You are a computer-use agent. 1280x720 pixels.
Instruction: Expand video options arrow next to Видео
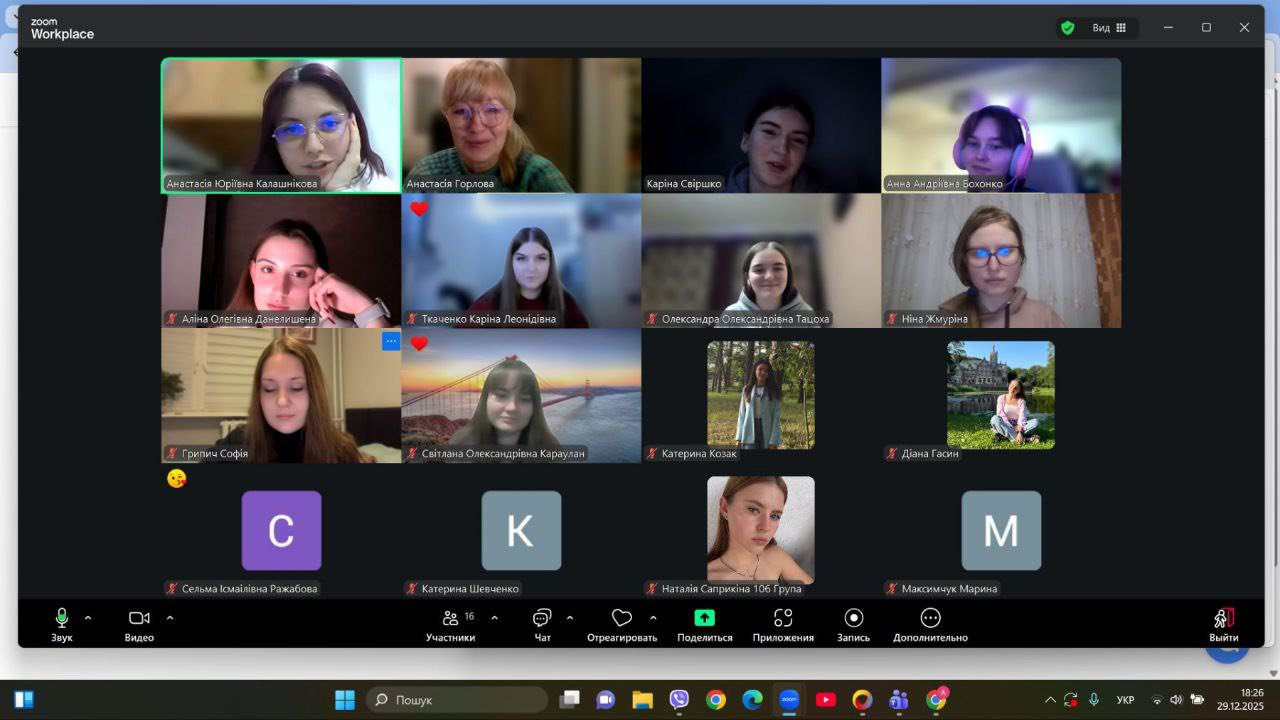[x=170, y=618]
